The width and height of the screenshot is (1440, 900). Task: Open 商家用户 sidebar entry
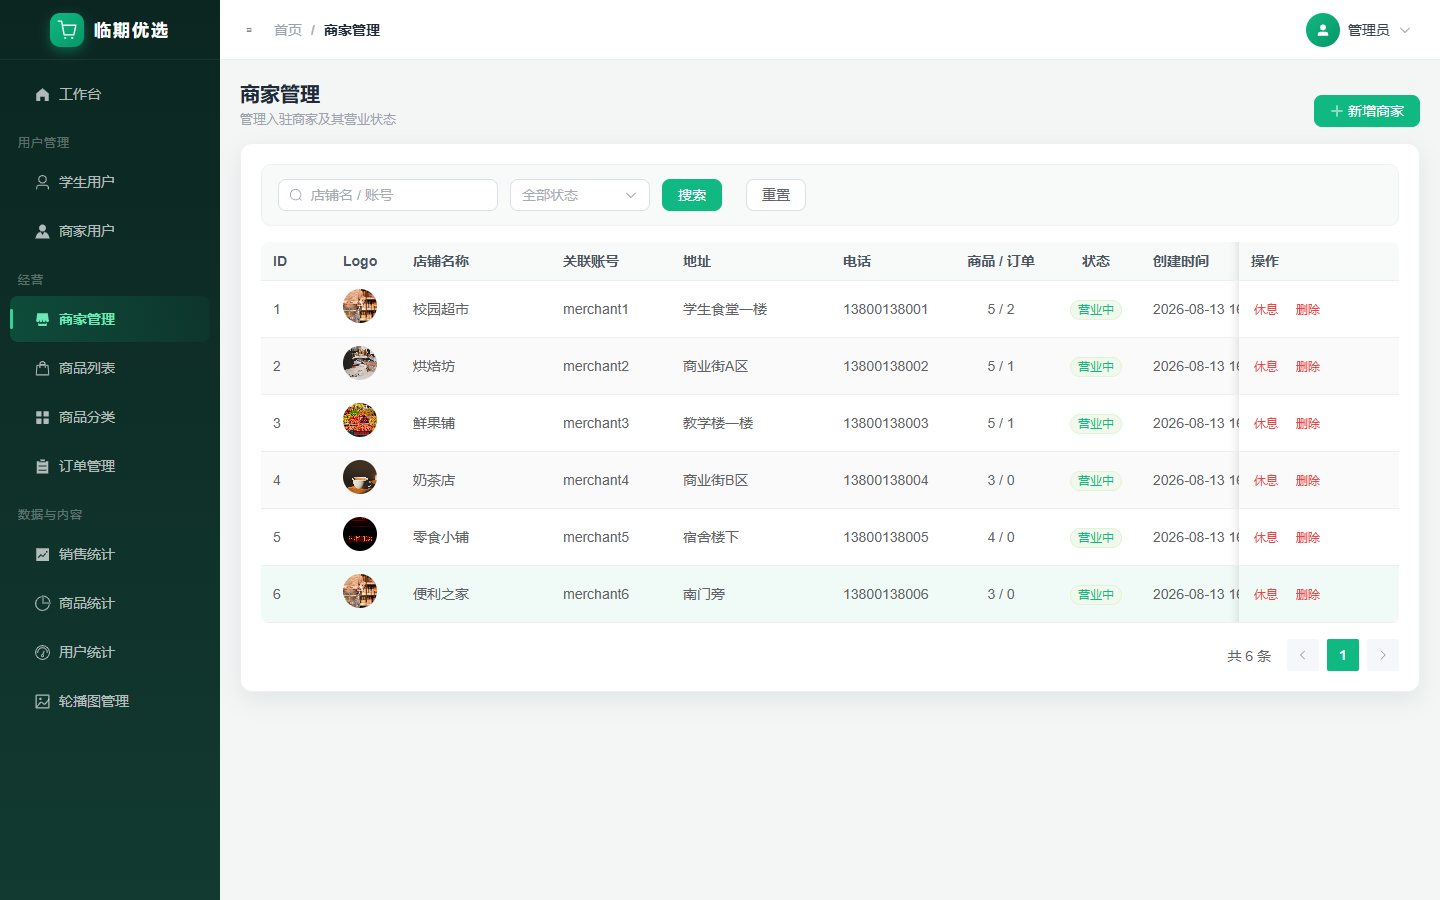coord(110,231)
